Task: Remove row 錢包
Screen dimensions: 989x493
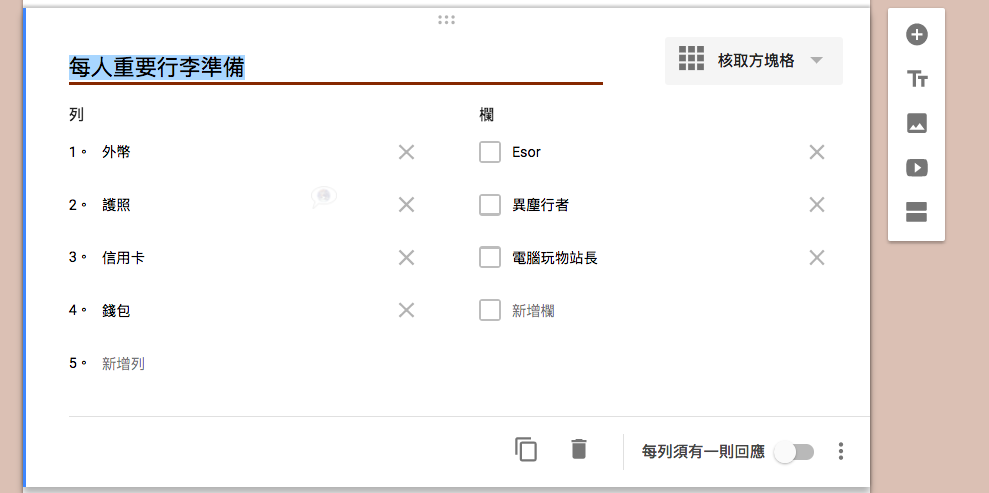Action: 406,310
